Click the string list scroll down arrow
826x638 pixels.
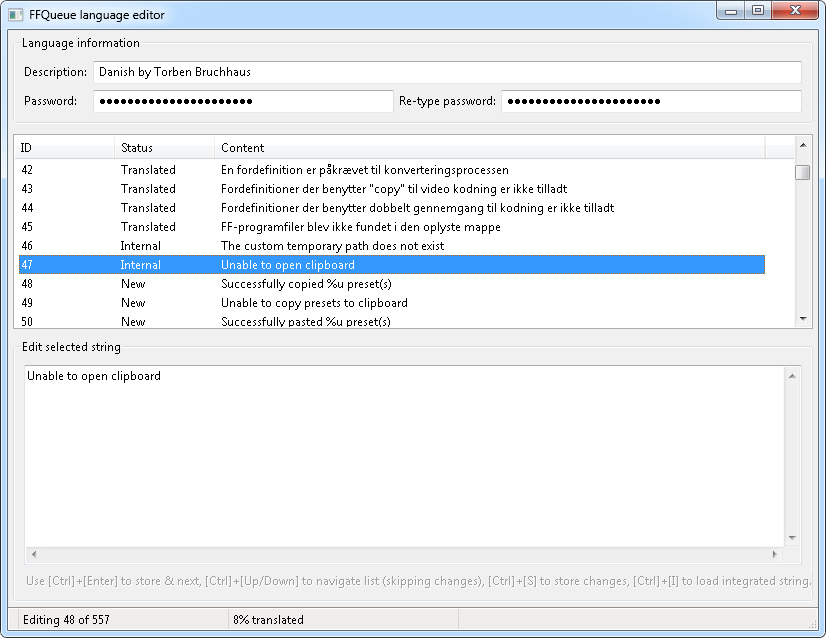[803, 319]
